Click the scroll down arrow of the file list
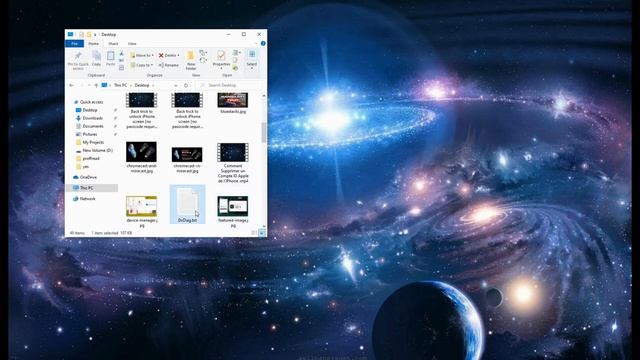 (x=264, y=226)
